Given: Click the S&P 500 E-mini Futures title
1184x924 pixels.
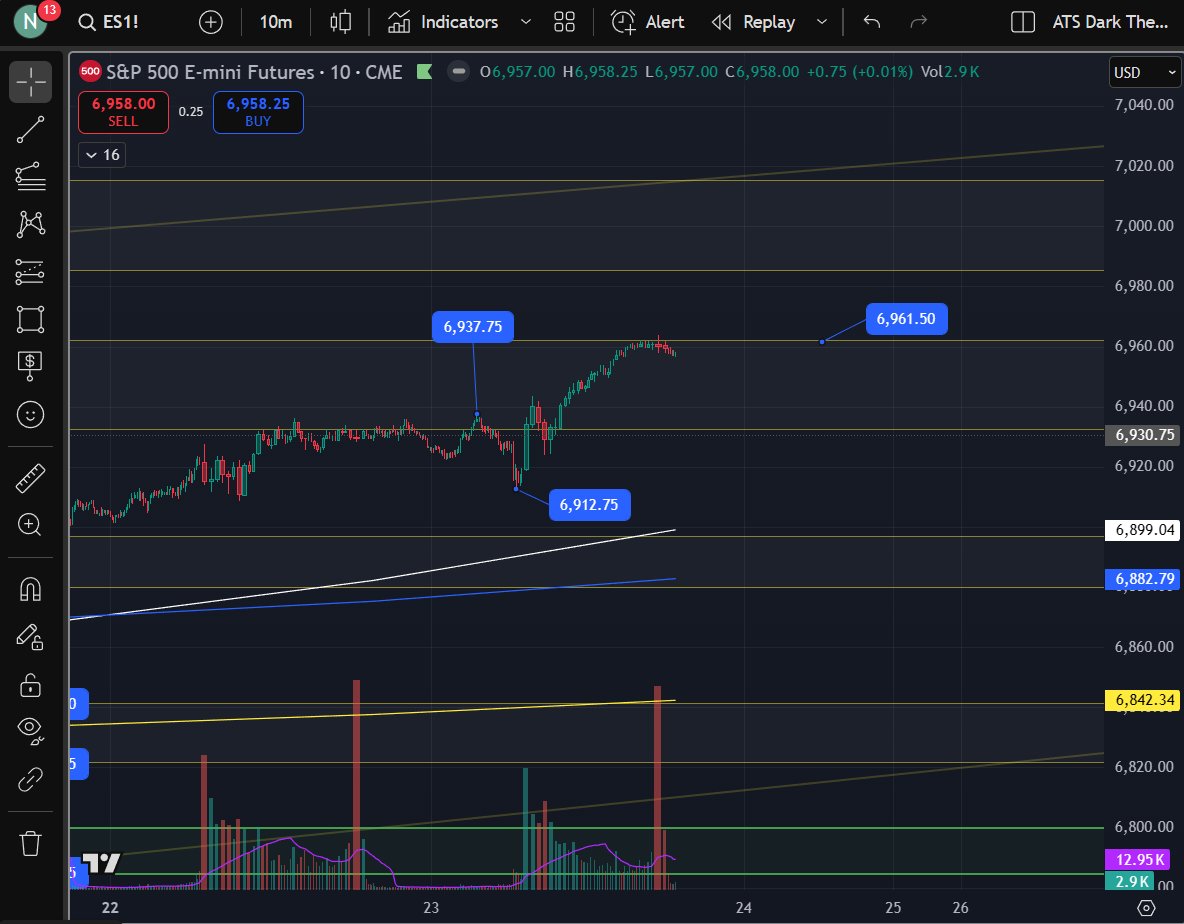Looking at the screenshot, I should [x=254, y=72].
